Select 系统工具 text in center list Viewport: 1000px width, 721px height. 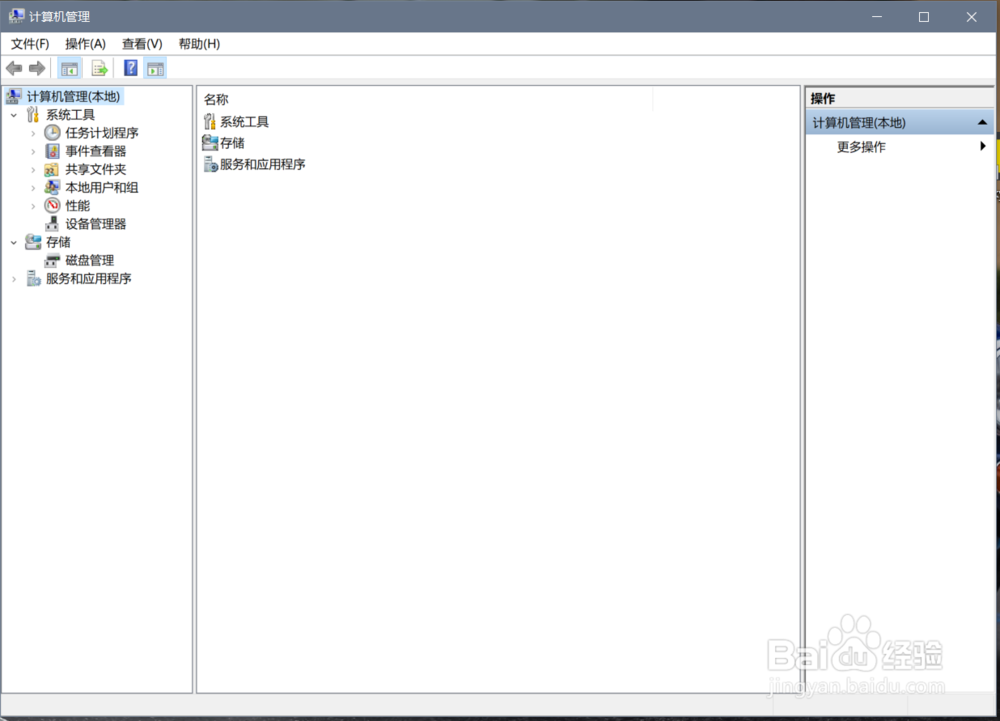pos(244,122)
